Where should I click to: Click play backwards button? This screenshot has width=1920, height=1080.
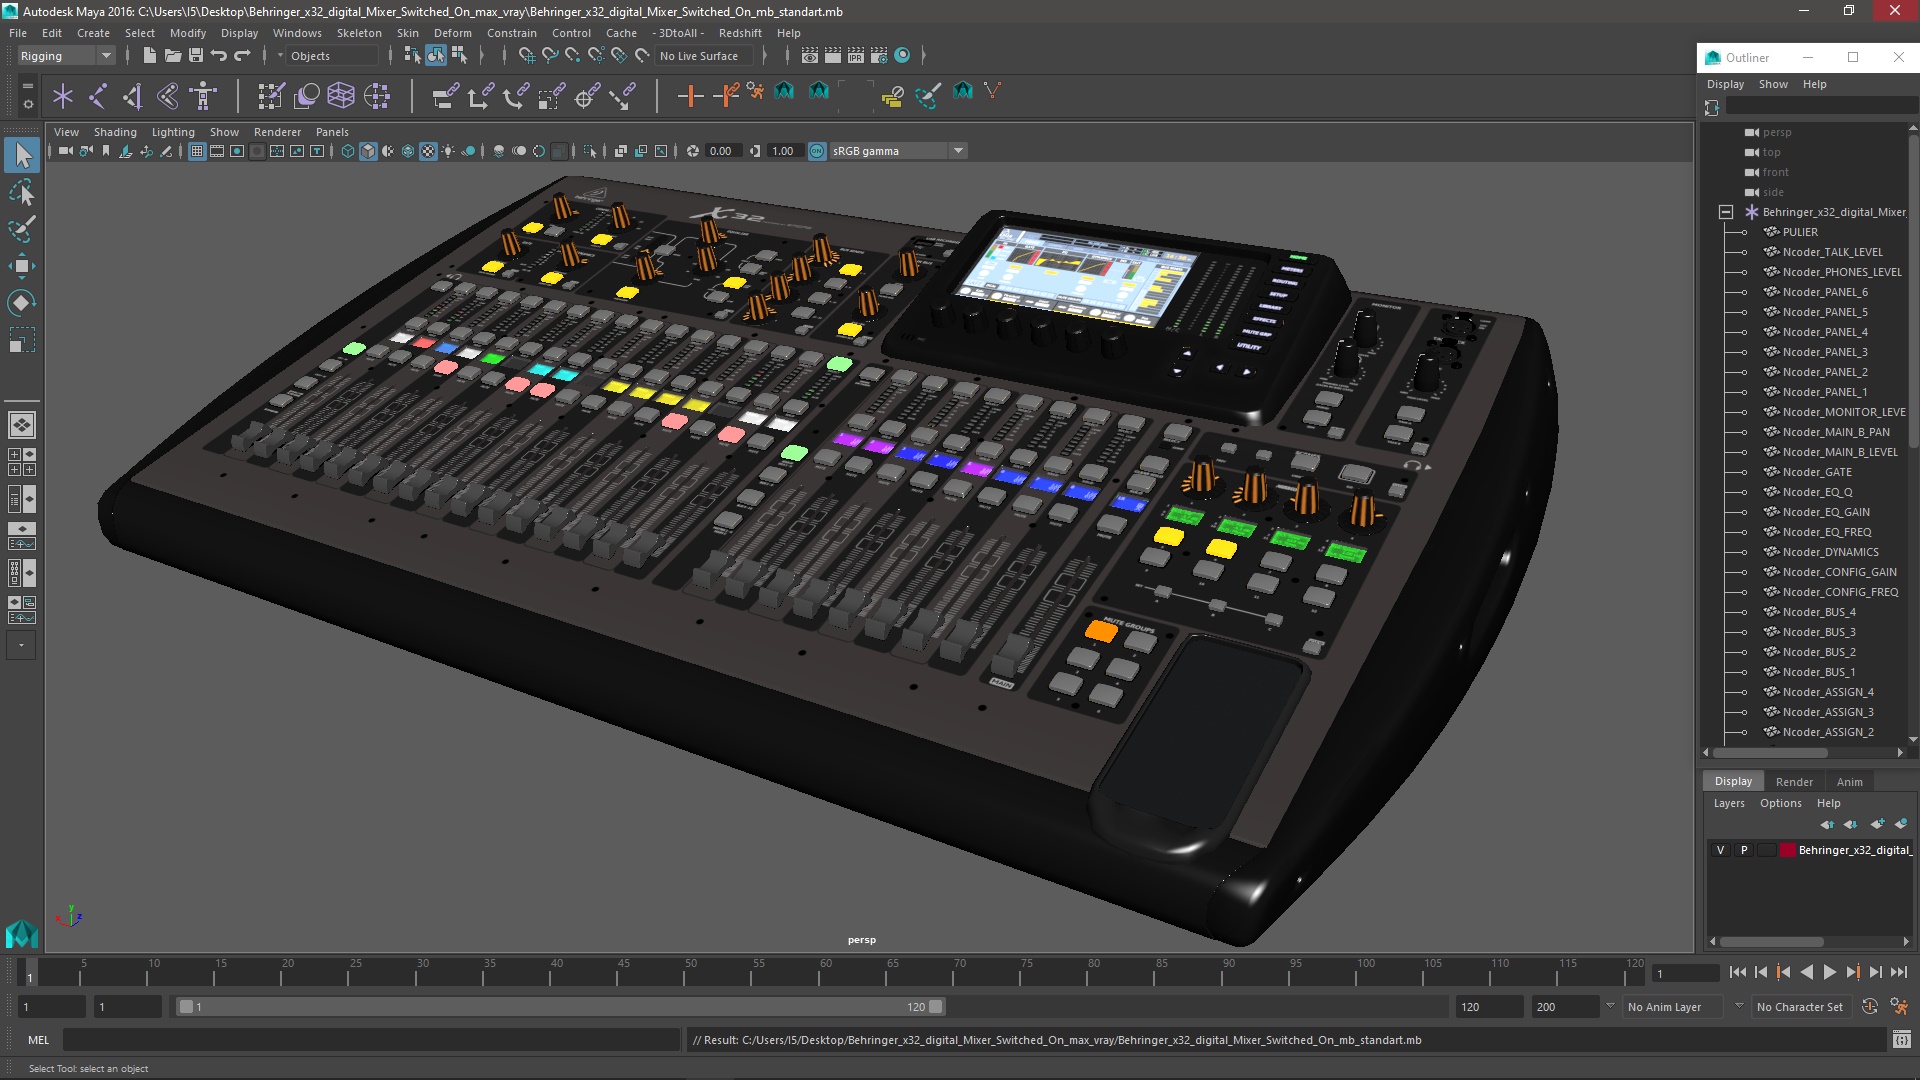tap(1806, 972)
